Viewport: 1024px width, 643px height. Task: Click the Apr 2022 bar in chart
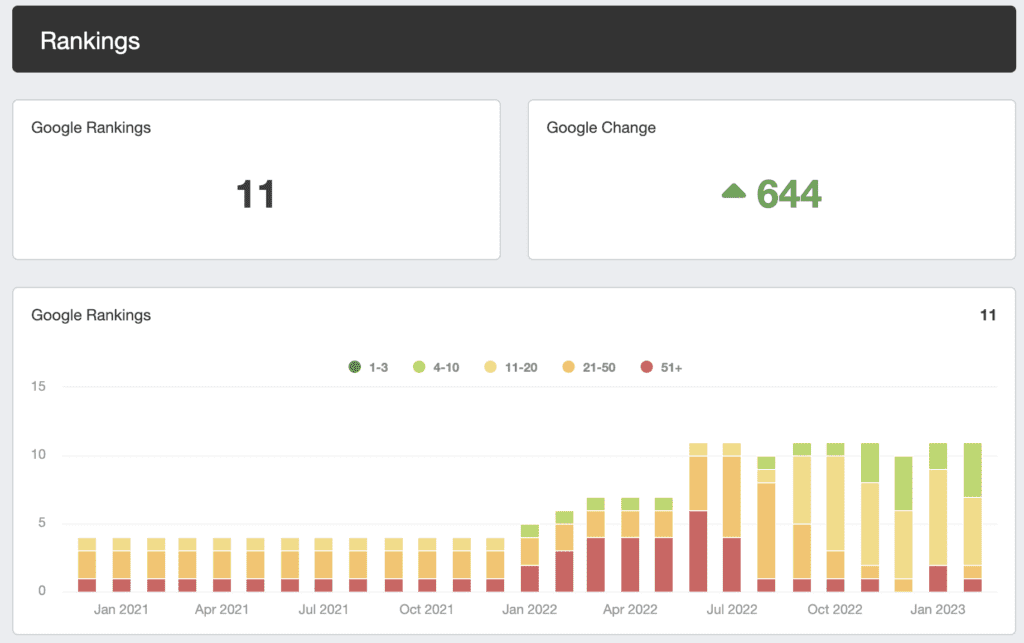pos(630,544)
